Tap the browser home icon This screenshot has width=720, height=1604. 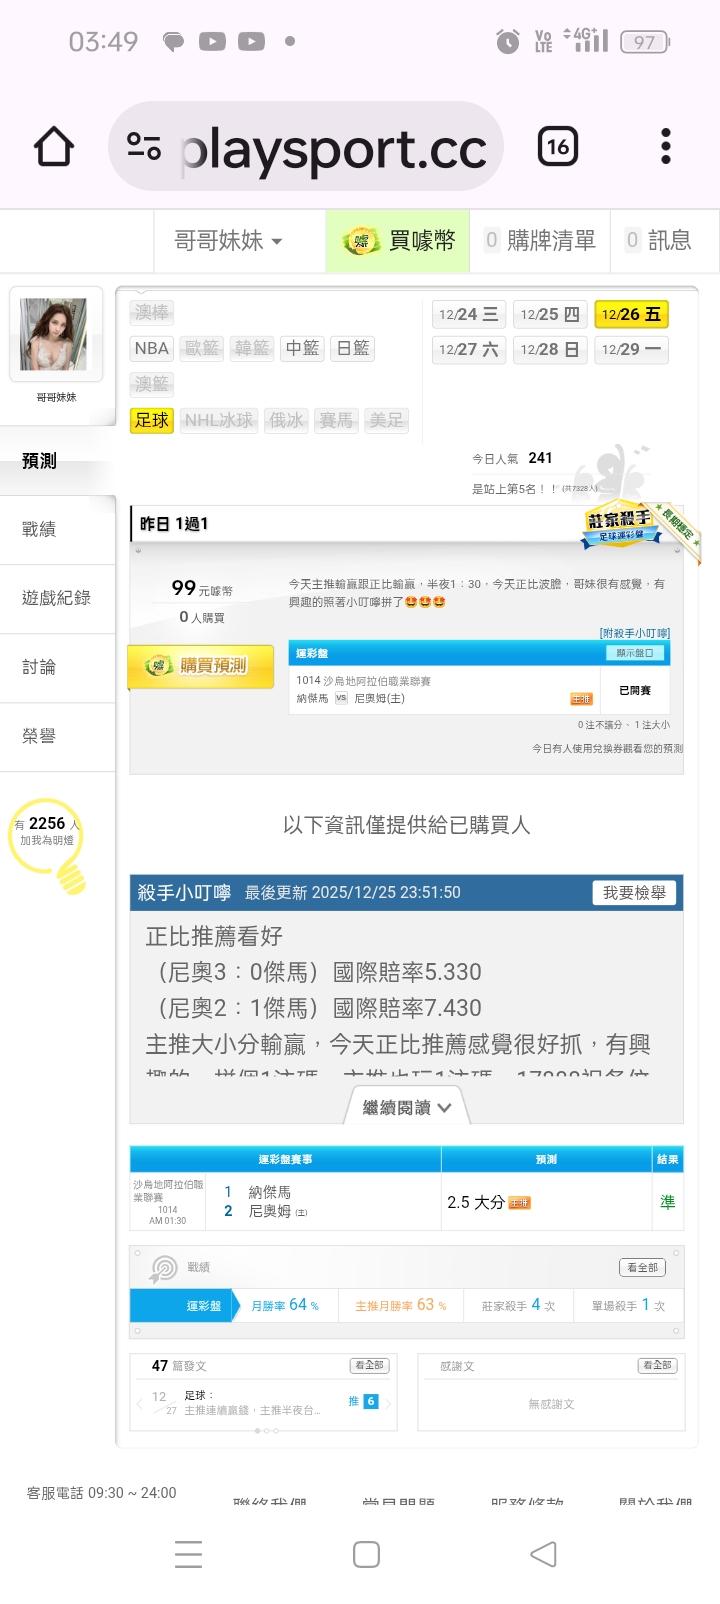(x=54, y=147)
